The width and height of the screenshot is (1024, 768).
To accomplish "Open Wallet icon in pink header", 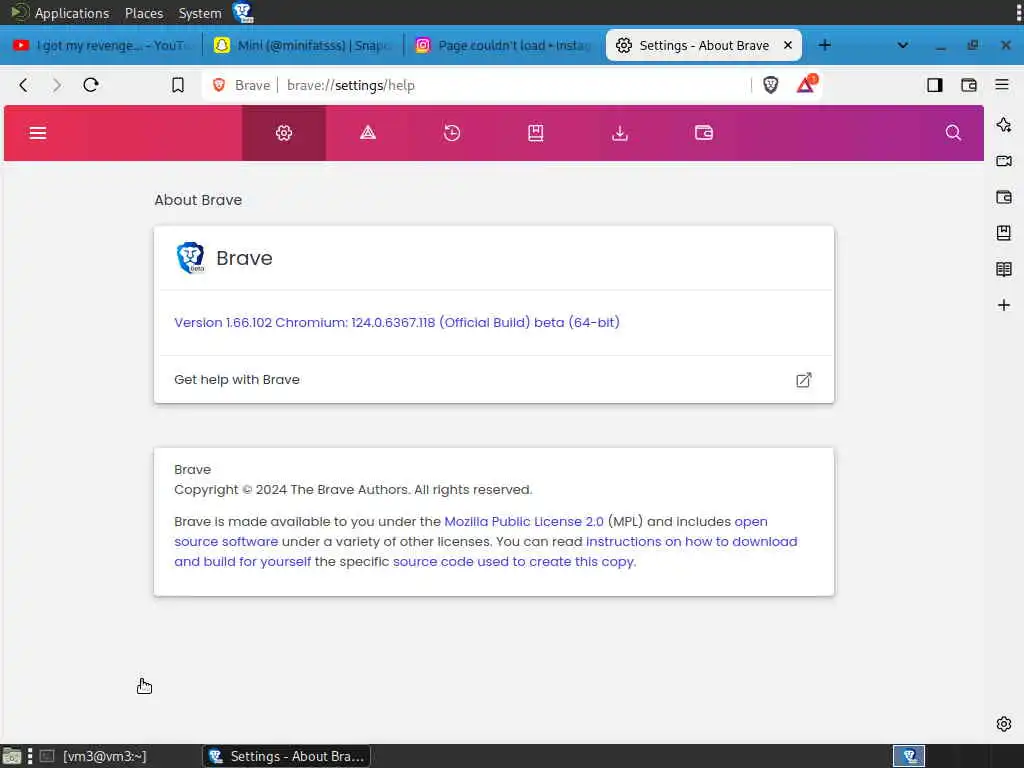I will pyautogui.click(x=704, y=133).
